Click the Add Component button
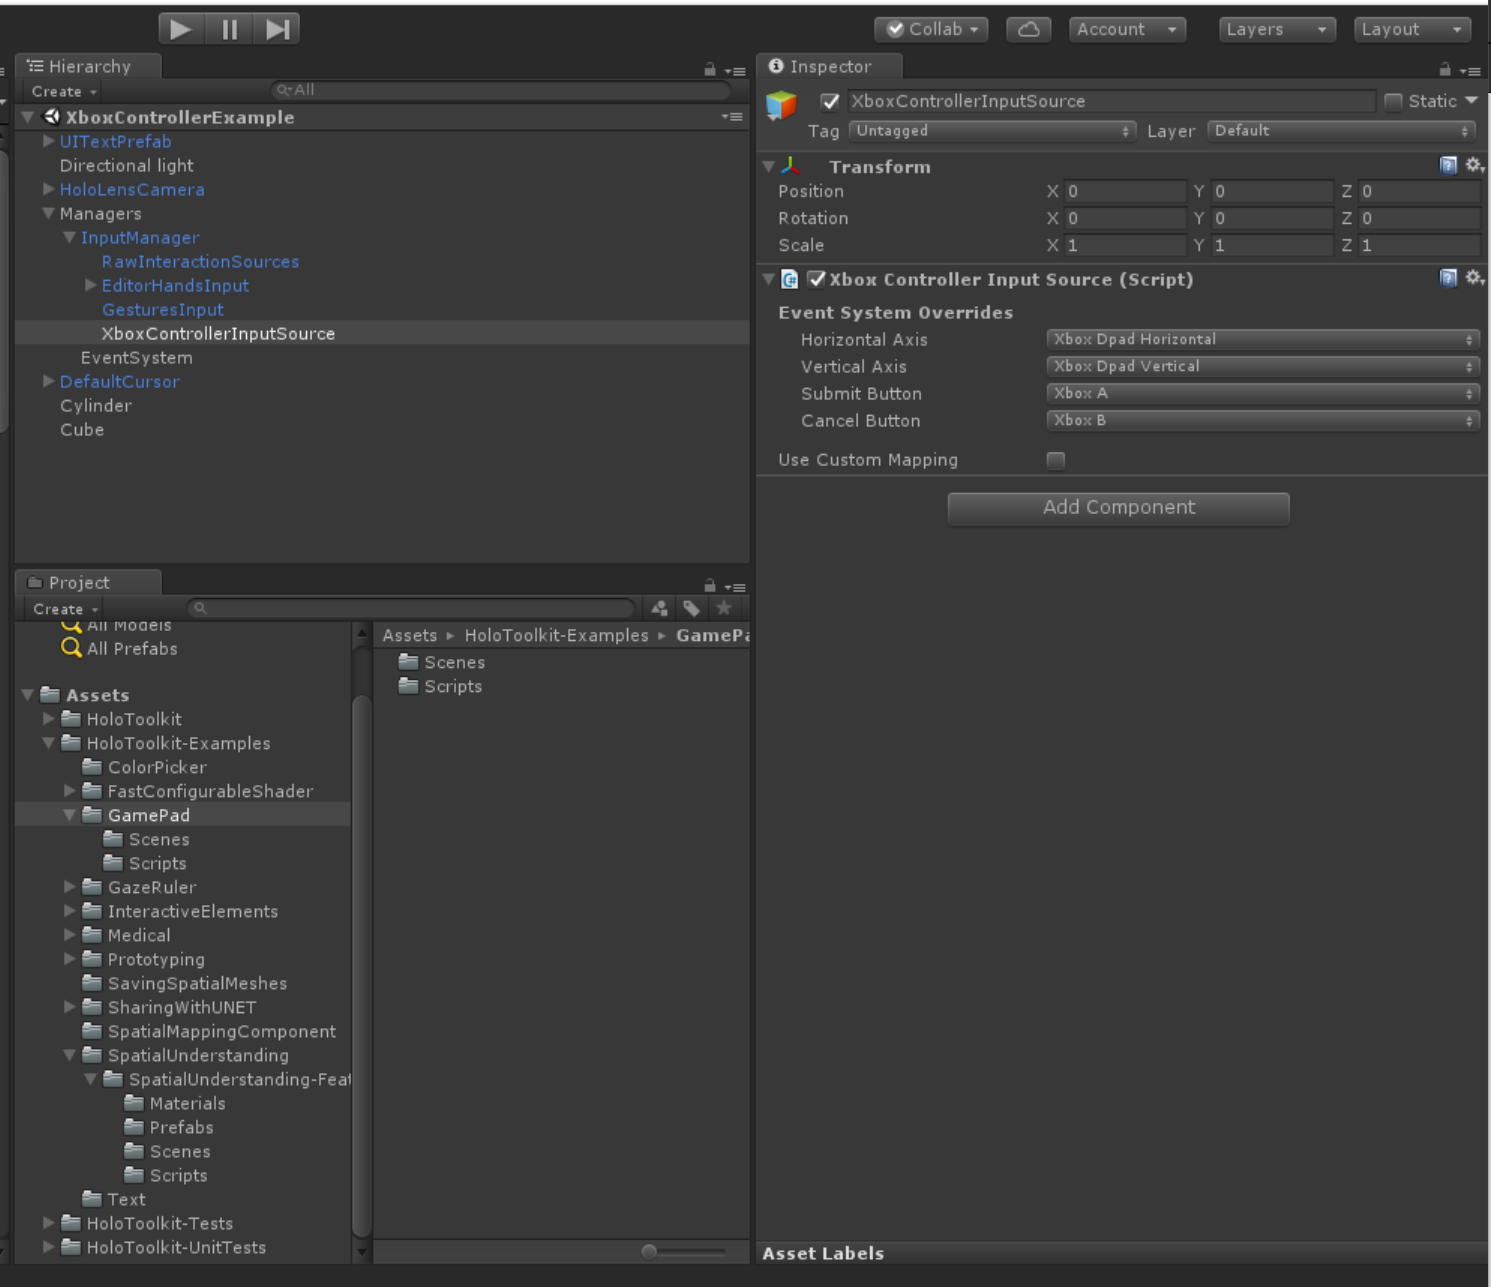1491x1287 pixels. 1117,508
